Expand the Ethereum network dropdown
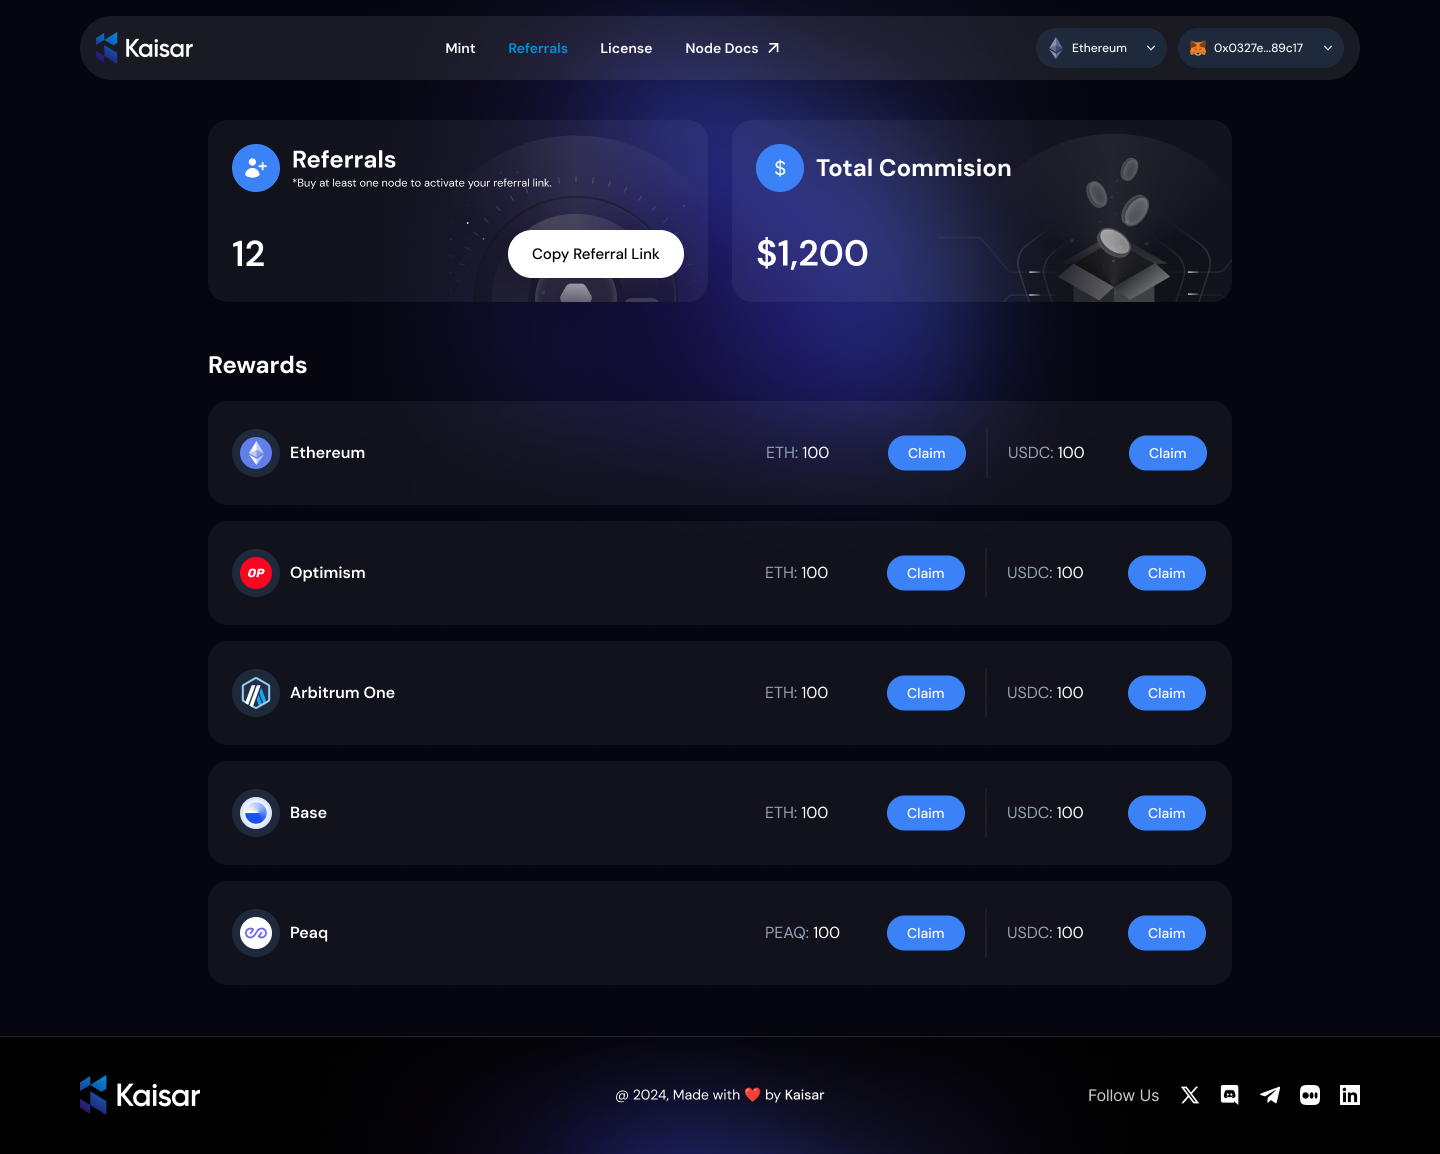The height and width of the screenshot is (1154, 1440). [1101, 48]
